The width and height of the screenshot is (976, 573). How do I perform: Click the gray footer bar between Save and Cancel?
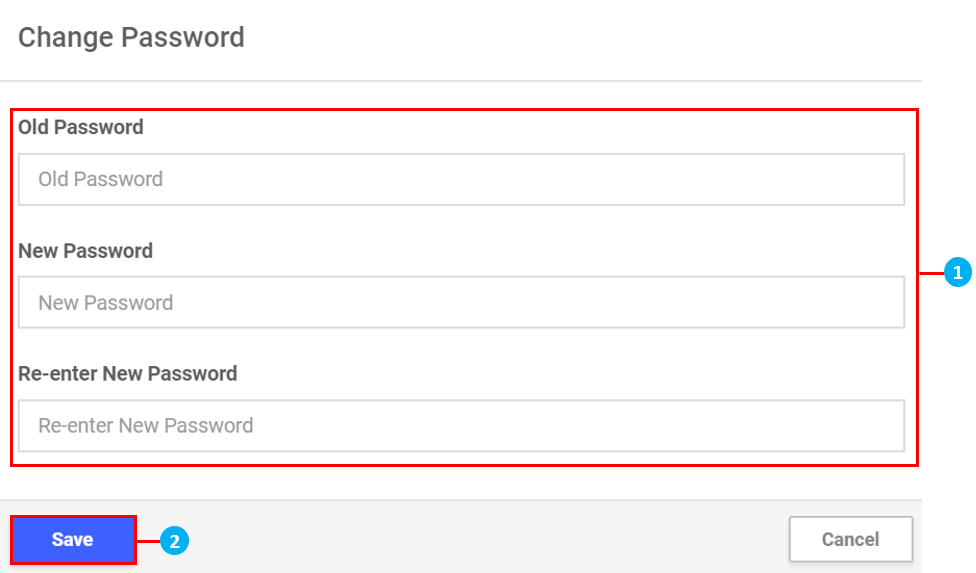pos(460,540)
